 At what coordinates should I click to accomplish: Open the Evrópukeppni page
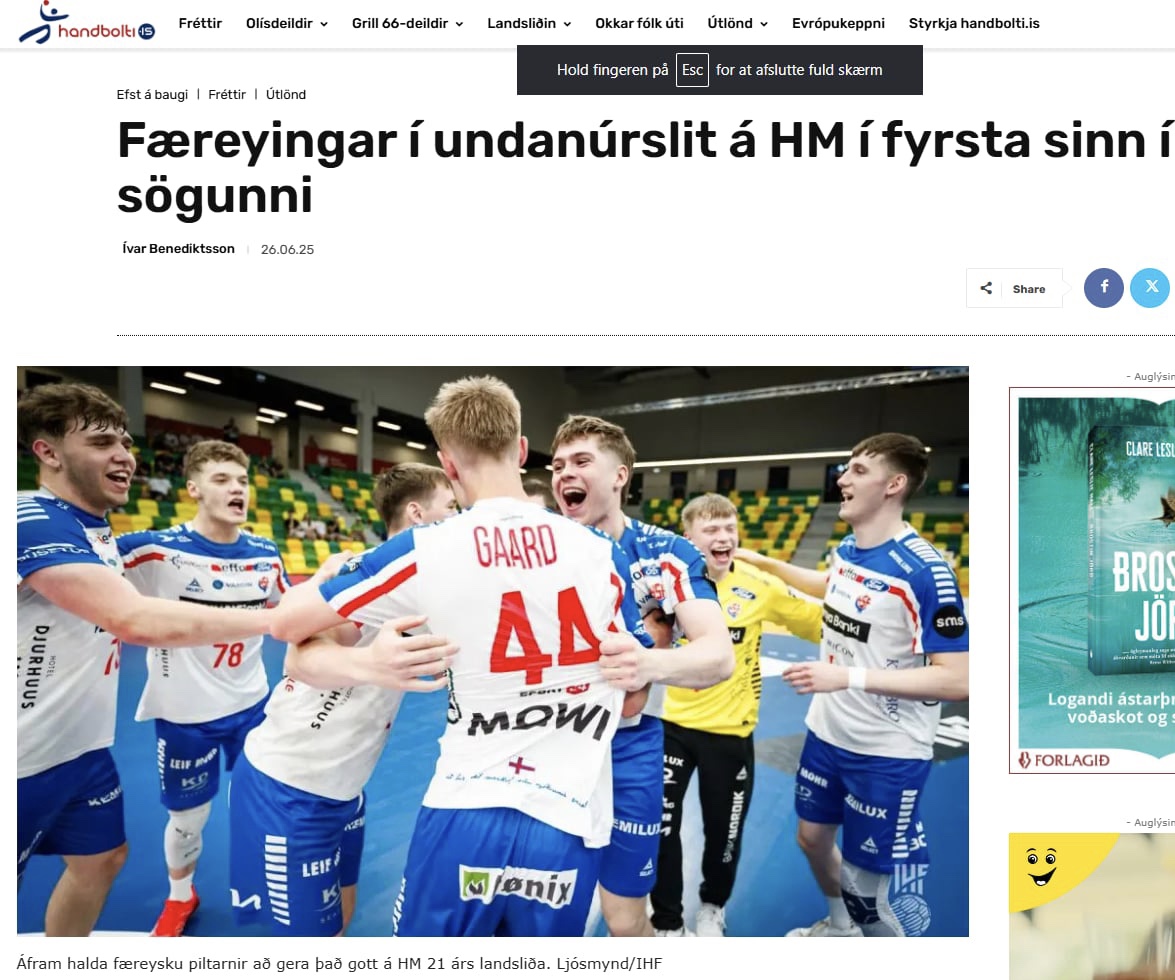(838, 23)
